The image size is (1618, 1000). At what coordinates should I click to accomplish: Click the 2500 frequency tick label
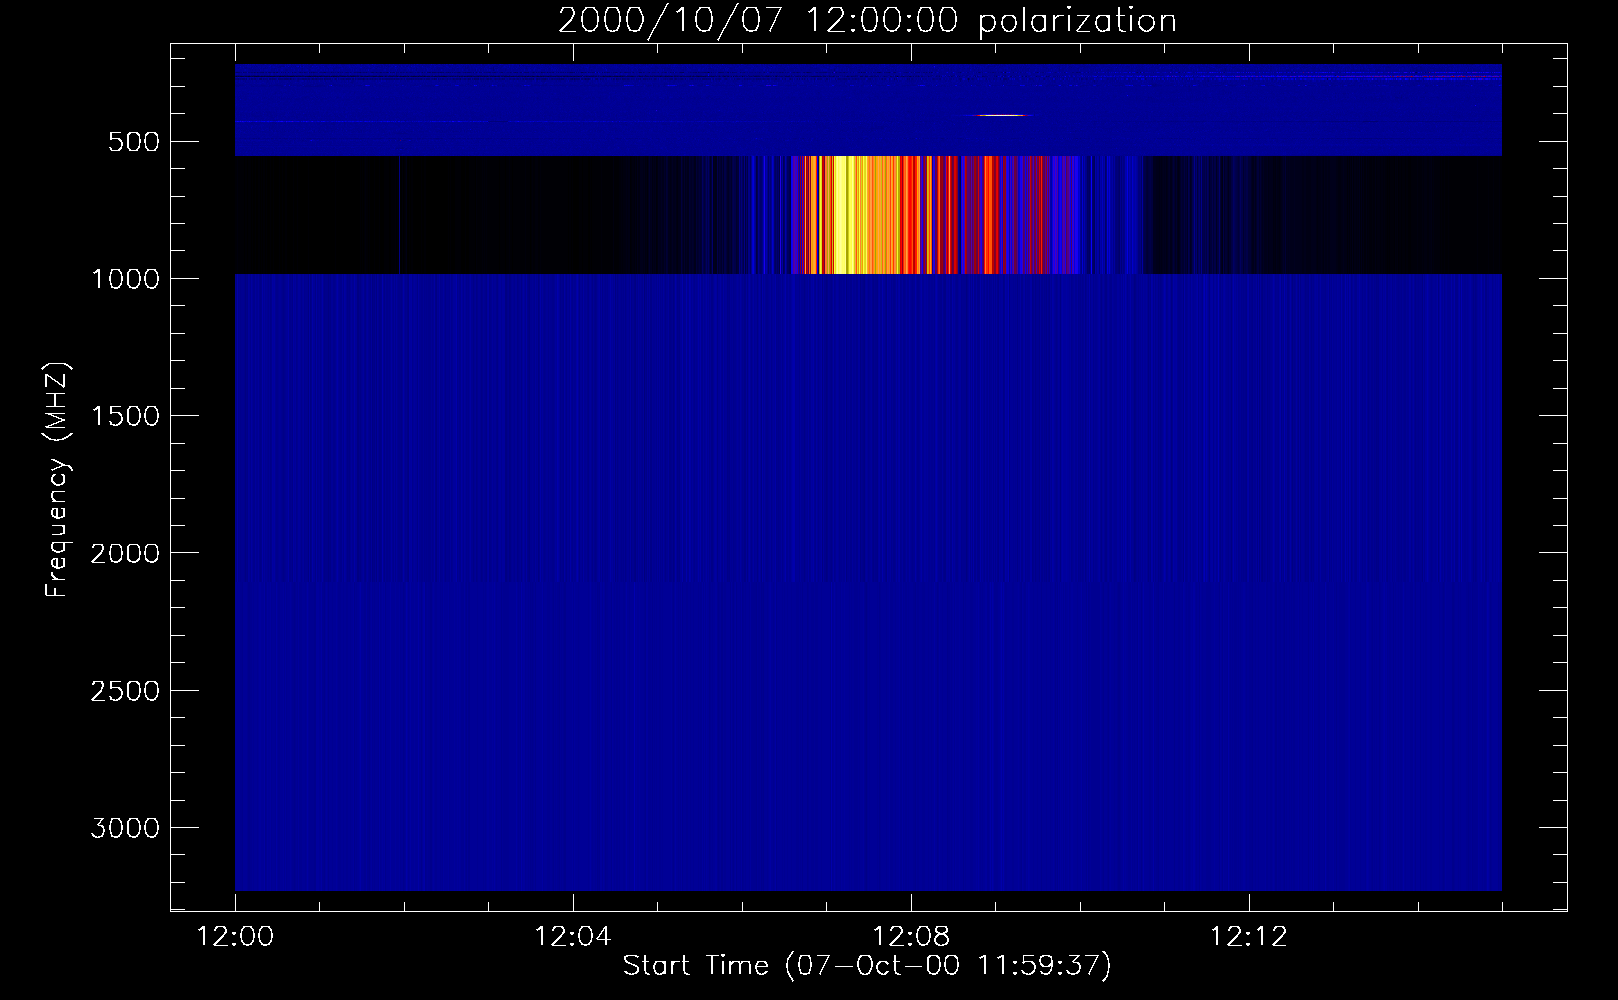125,691
